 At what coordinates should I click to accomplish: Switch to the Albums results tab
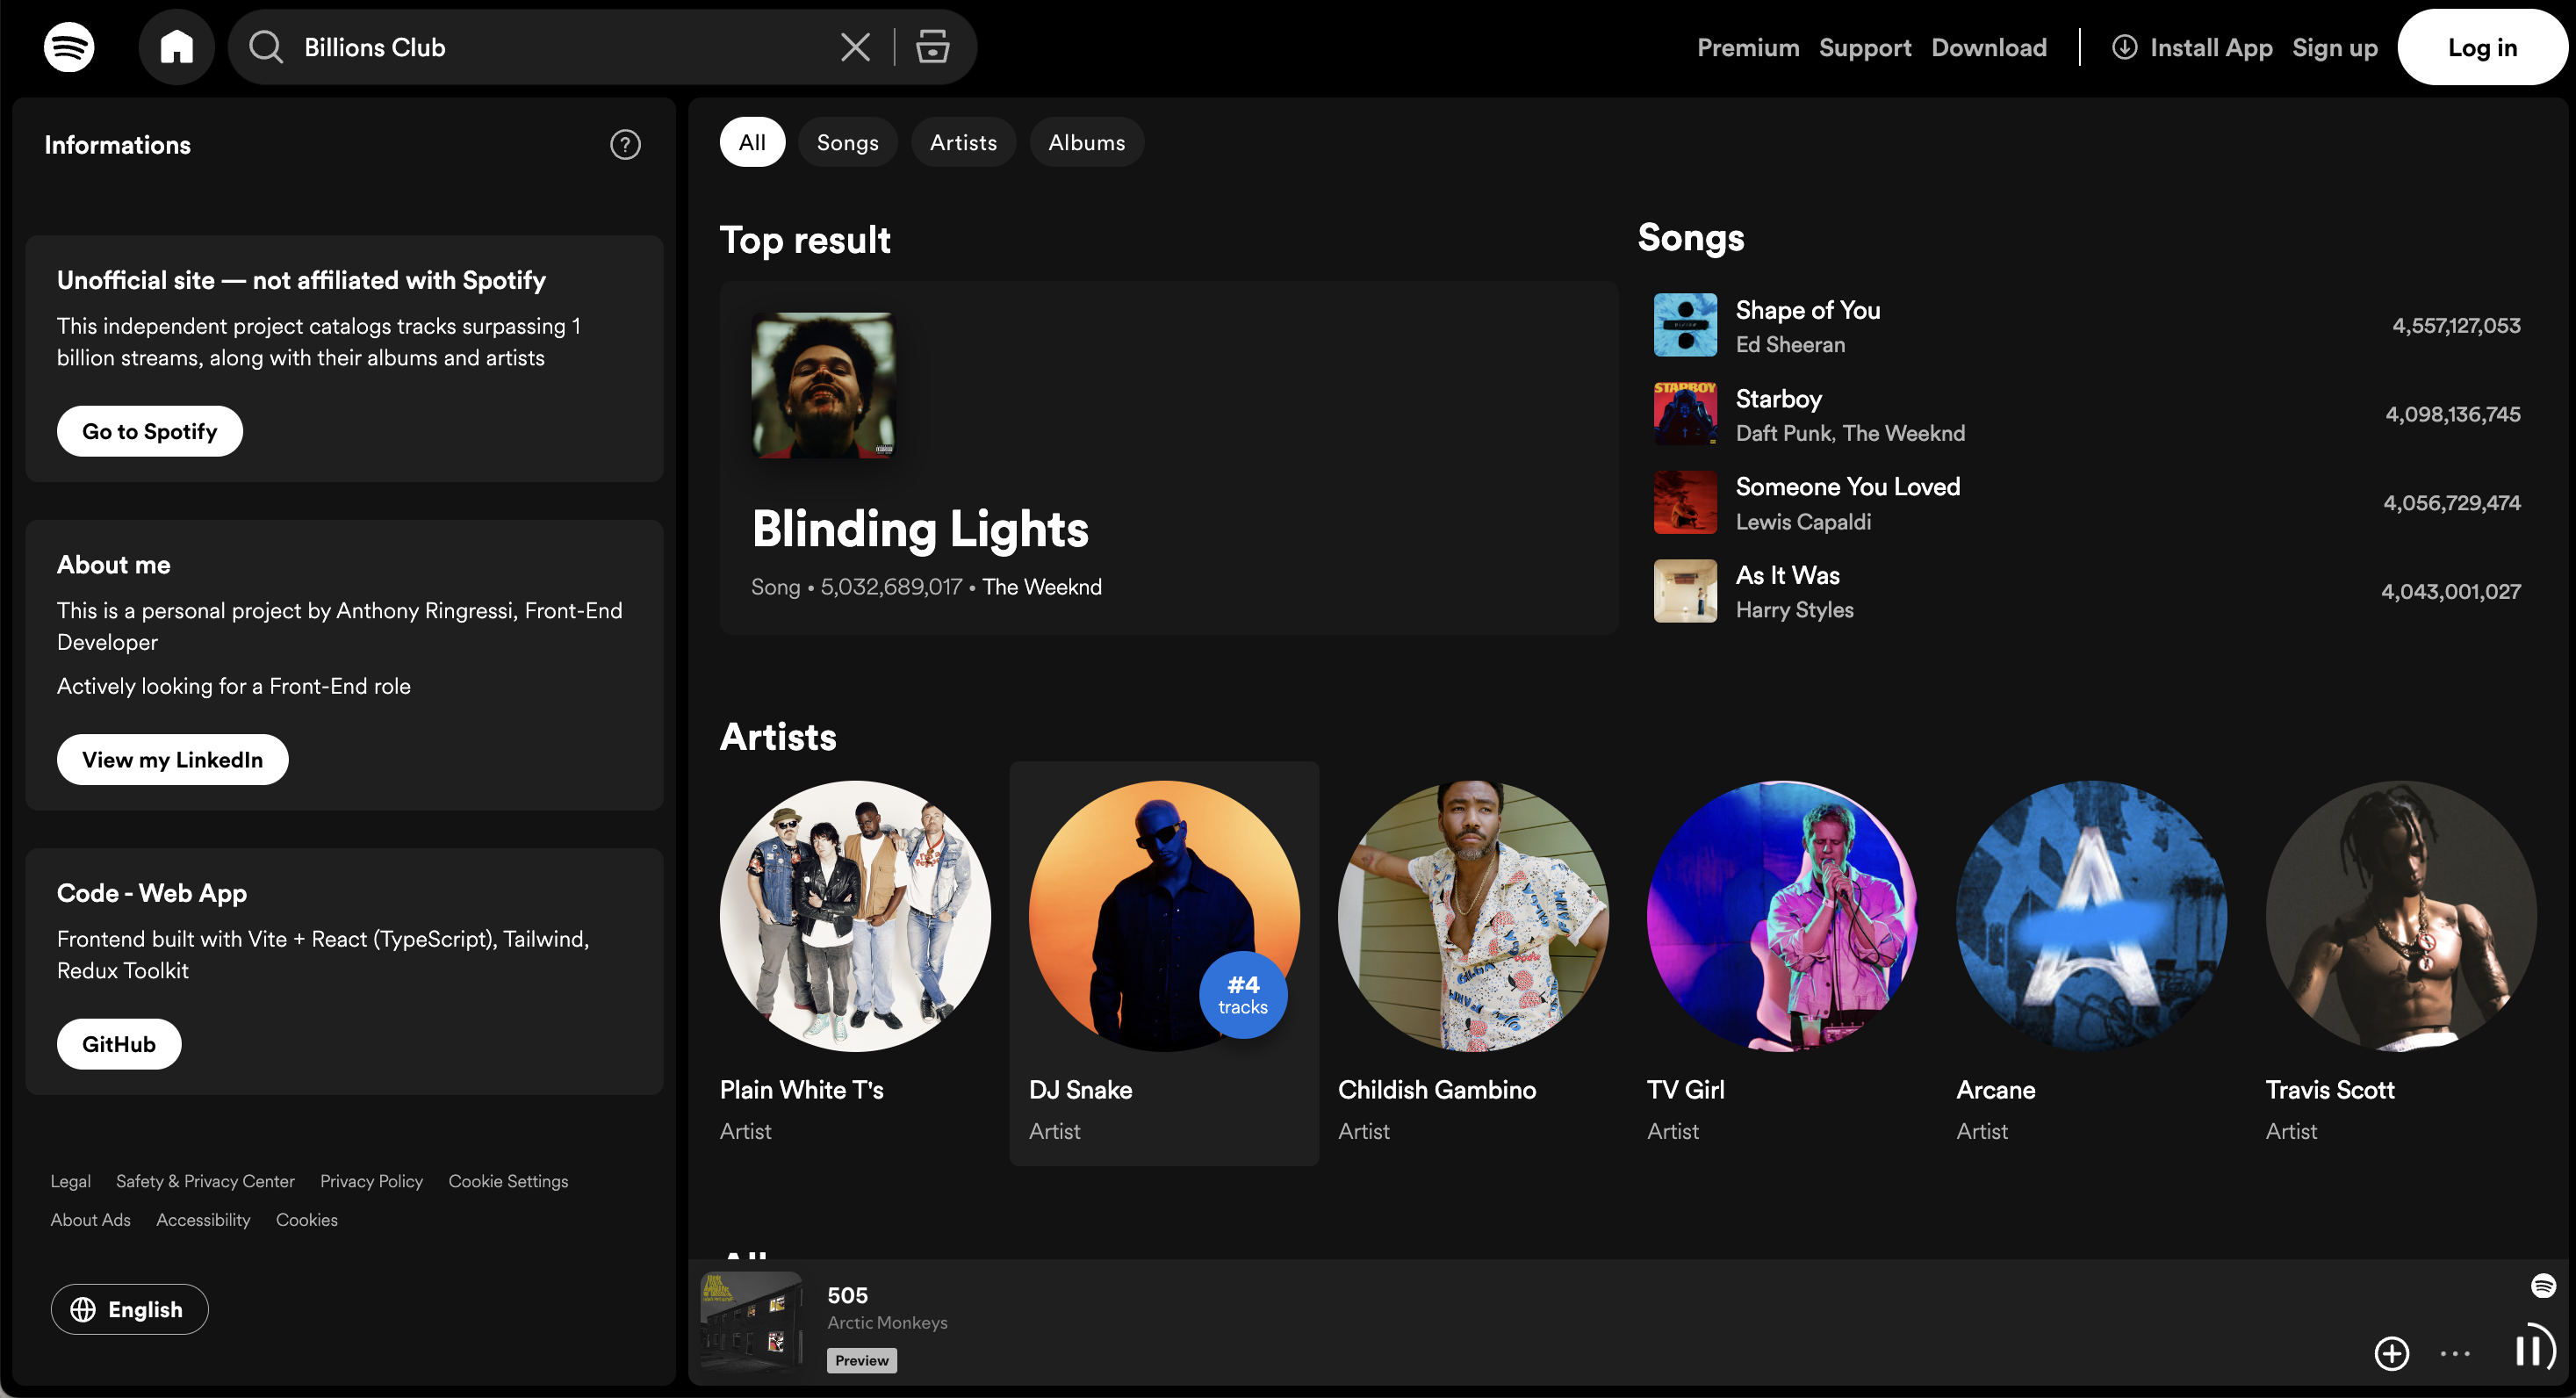(1086, 141)
